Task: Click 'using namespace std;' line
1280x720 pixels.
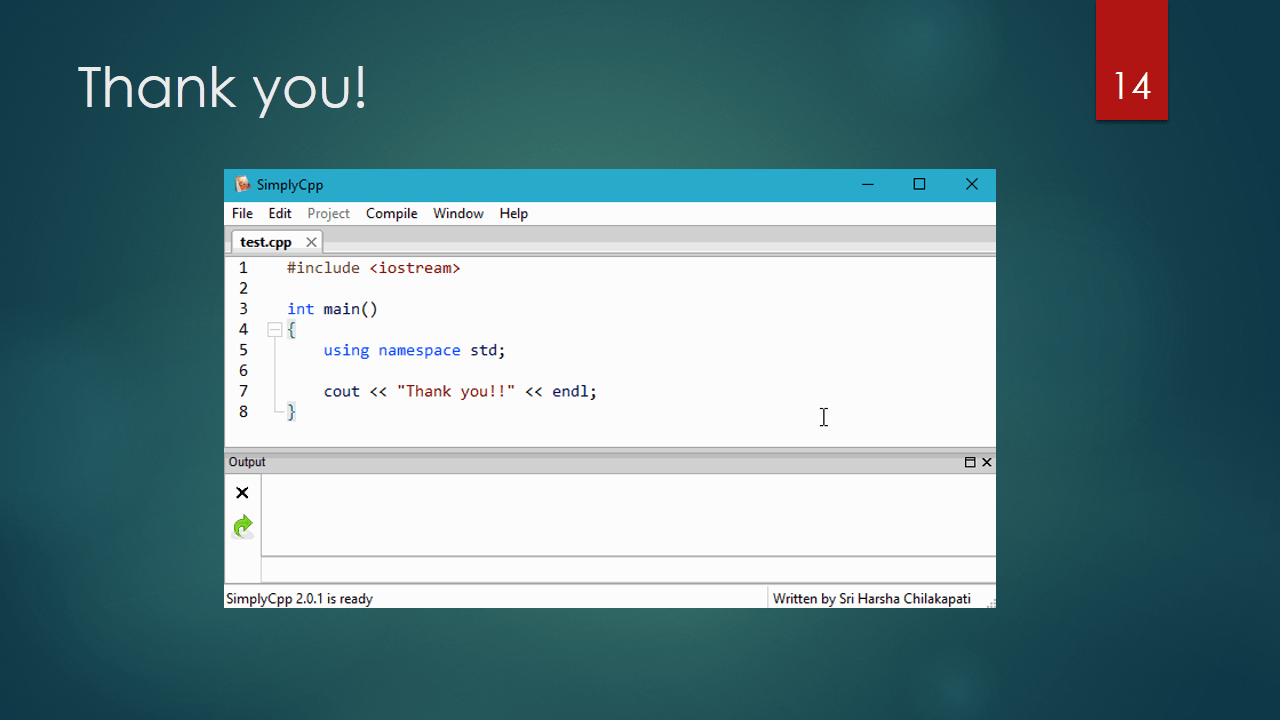Action: tap(415, 350)
